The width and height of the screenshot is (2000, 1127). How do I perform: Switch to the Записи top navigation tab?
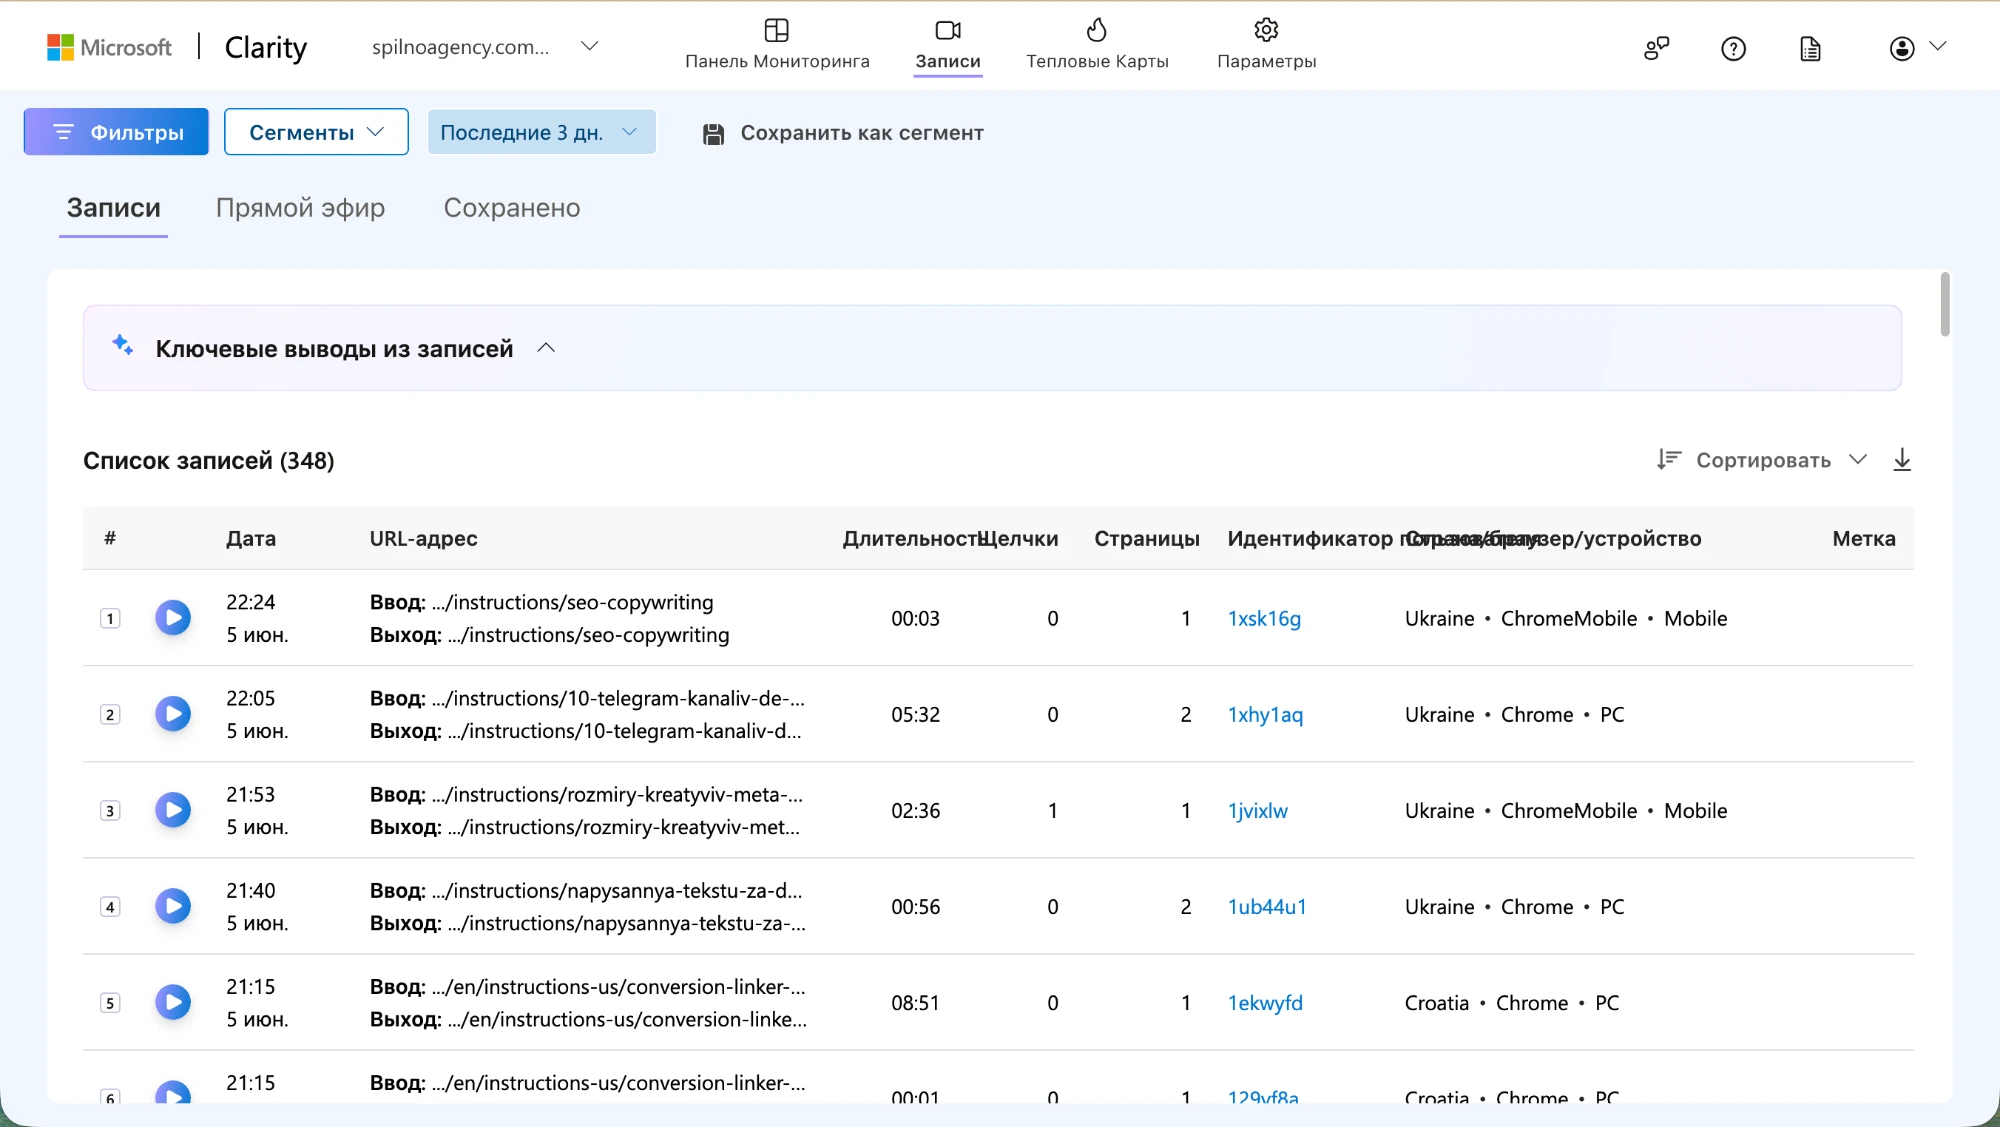(948, 45)
